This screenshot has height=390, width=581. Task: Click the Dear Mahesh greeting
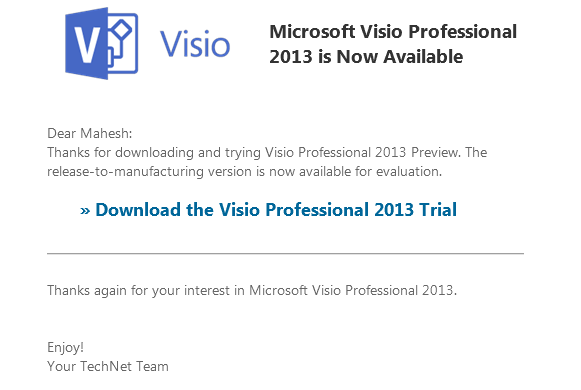[90, 133]
